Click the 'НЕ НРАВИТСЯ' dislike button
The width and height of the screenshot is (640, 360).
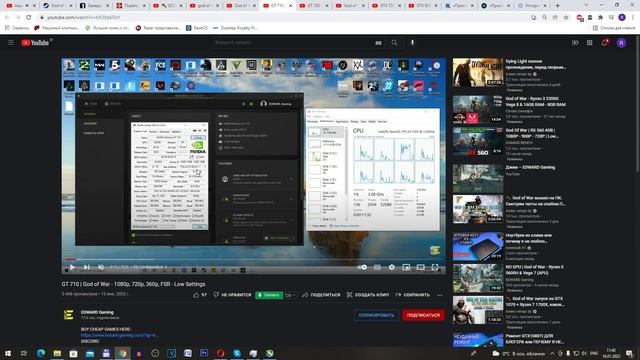click(232, 295)
